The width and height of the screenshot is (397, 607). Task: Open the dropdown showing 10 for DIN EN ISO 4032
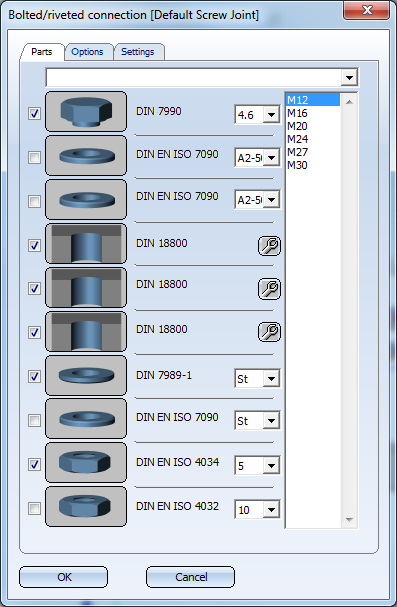point(271,510)
